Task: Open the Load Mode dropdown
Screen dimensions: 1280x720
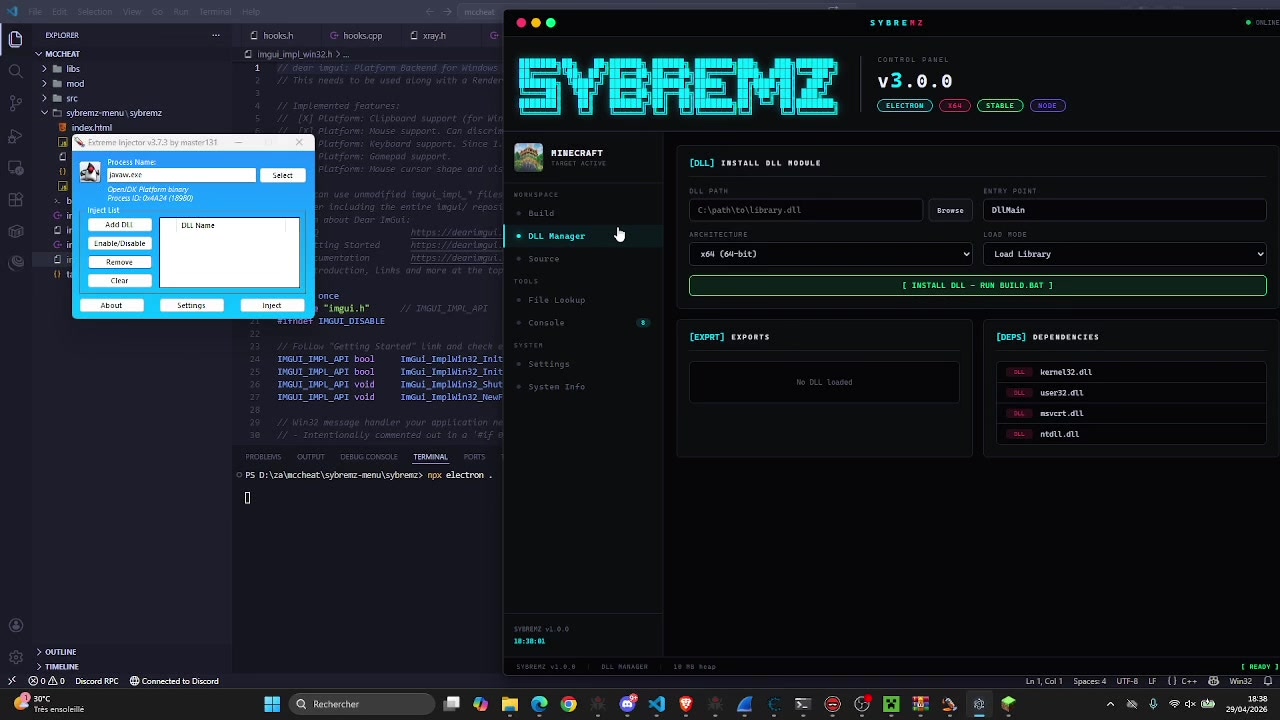Action: [1125, 254]
